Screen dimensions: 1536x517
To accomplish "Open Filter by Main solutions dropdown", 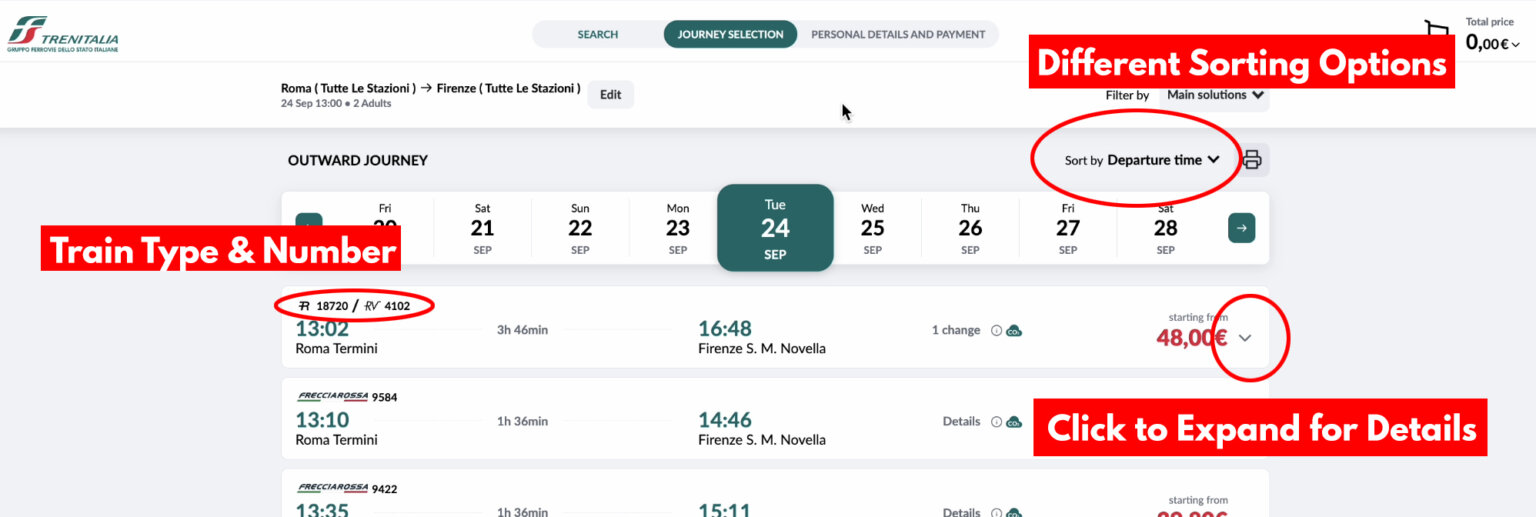I will coord(1214,95).
